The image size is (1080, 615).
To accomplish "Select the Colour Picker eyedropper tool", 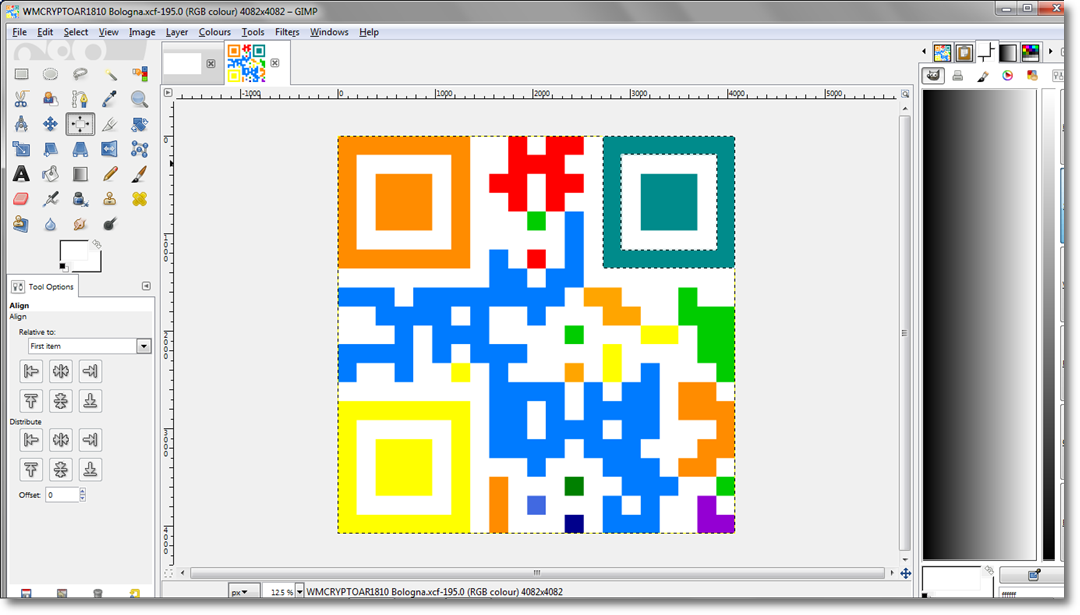I will click(x=110, y=99).
